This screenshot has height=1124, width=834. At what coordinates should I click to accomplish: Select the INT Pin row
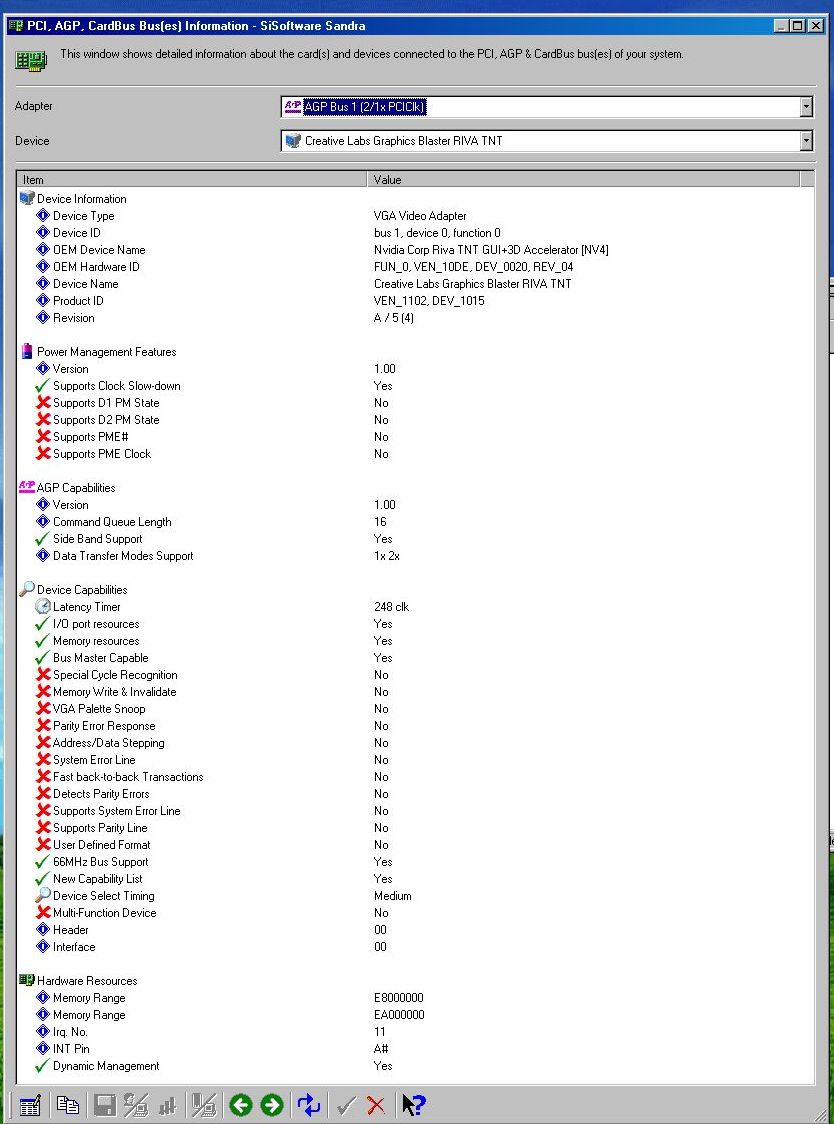[x=416, y=1049]
